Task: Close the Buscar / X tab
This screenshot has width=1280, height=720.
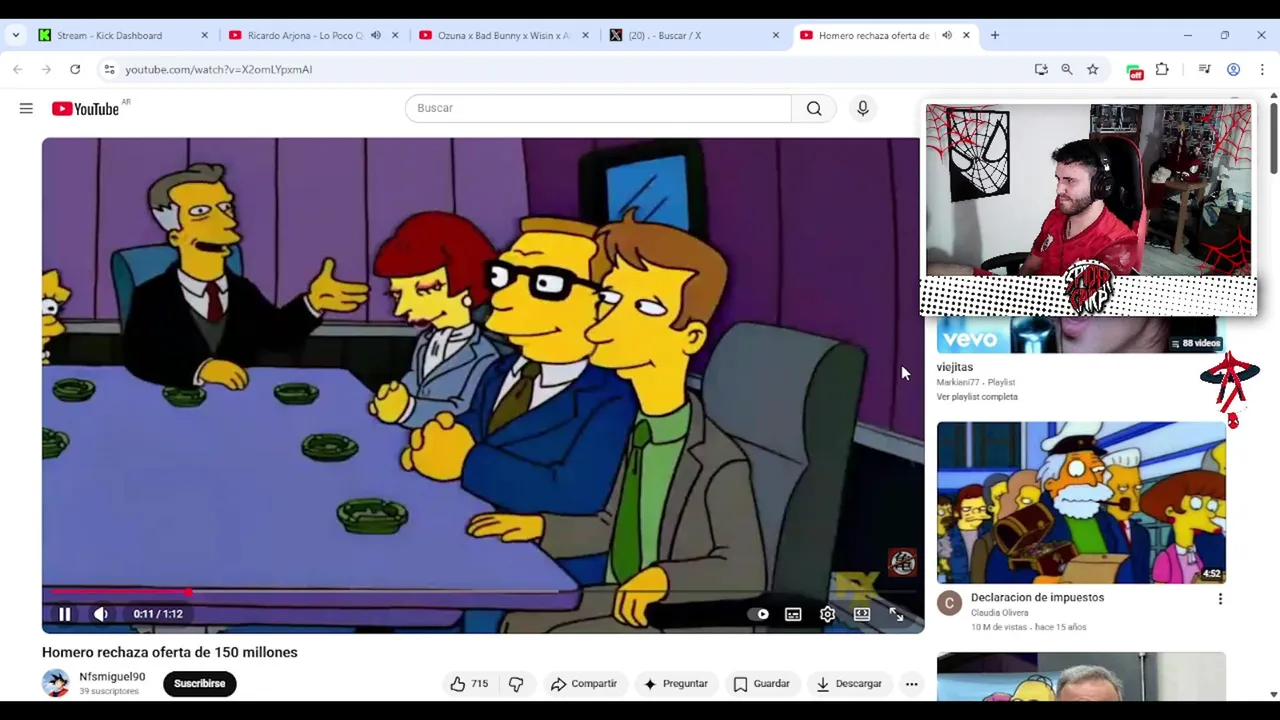Action: (x=775, y=35)
